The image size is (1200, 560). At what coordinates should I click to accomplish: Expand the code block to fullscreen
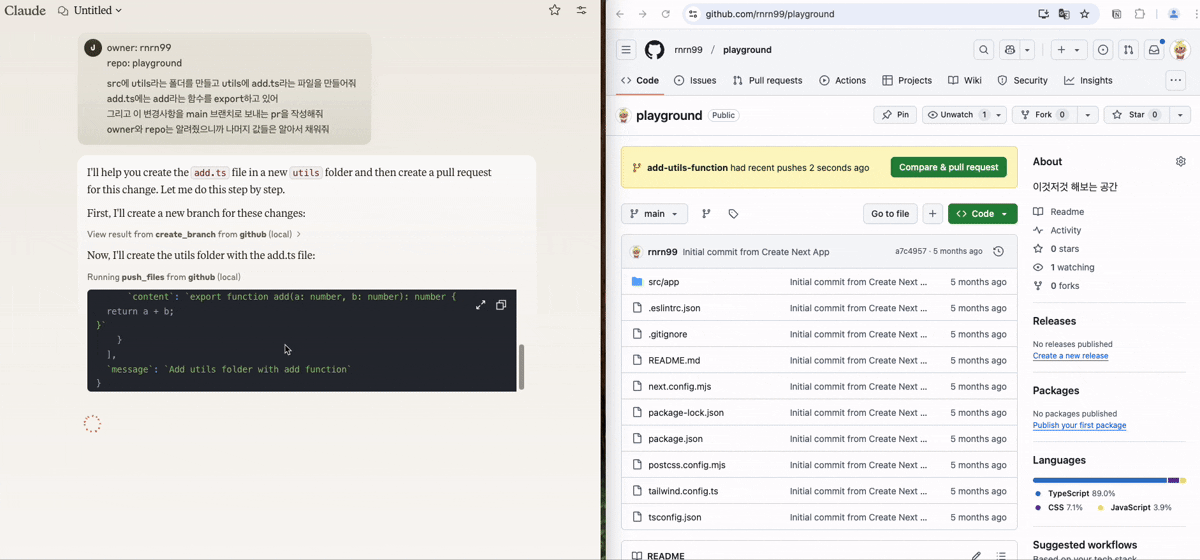[480, 305]
